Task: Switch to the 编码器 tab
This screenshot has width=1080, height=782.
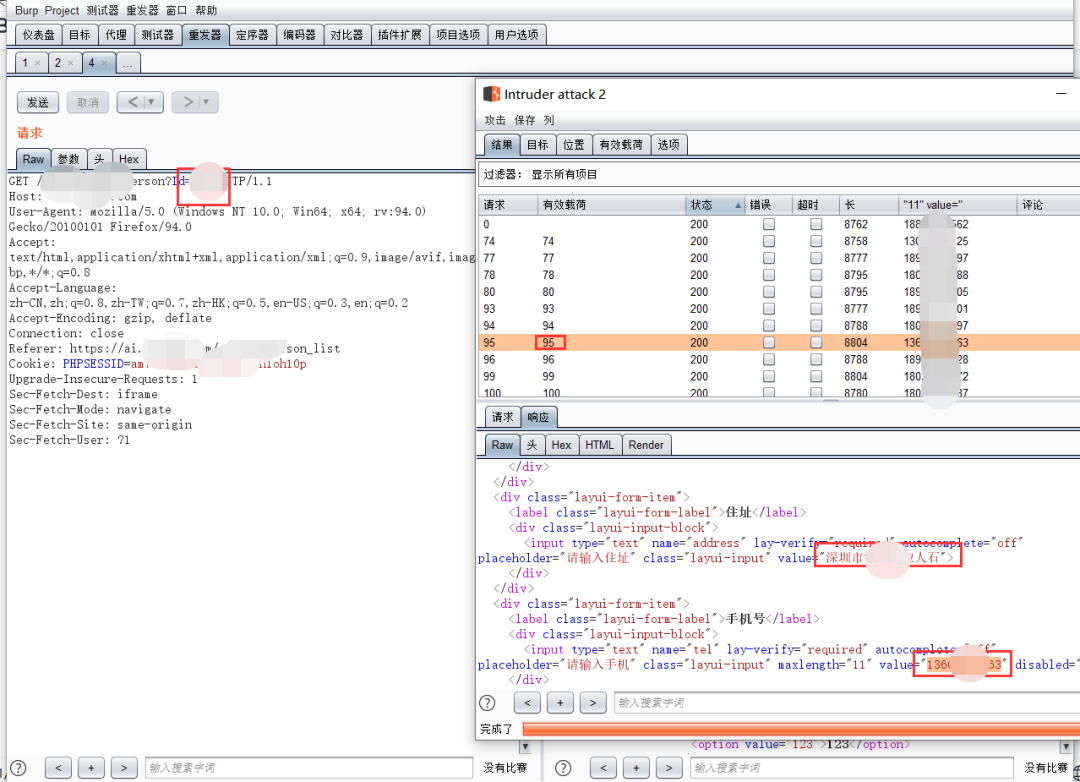Action: coord(300,34)
